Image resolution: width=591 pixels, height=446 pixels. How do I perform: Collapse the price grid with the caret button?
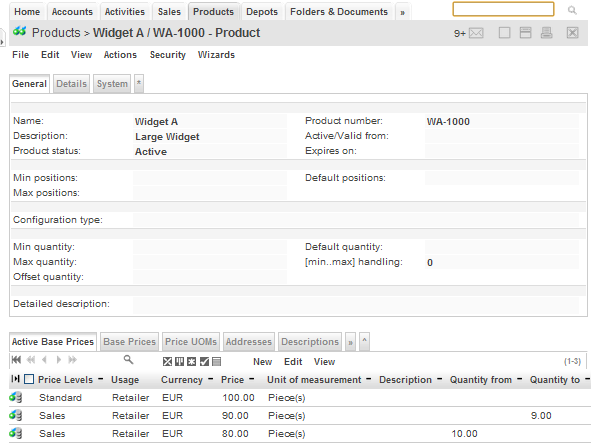coord(364,341)
